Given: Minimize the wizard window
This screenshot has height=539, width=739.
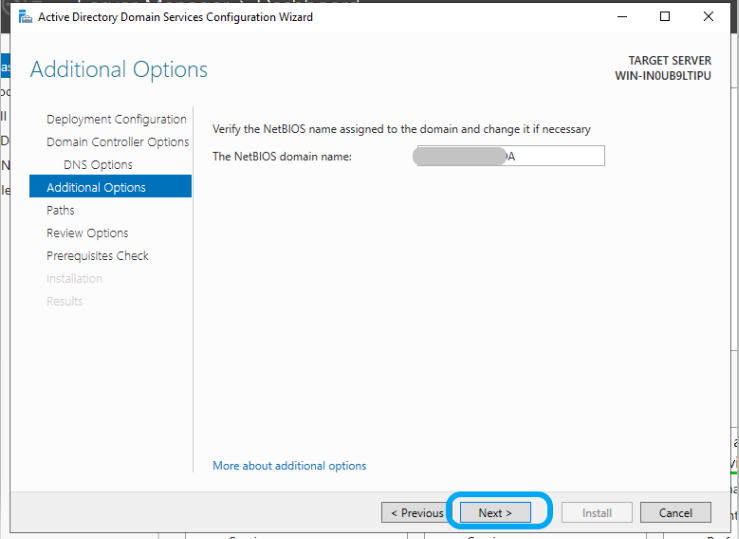Looking at the screenshot, I should click(x=622, y=16).
